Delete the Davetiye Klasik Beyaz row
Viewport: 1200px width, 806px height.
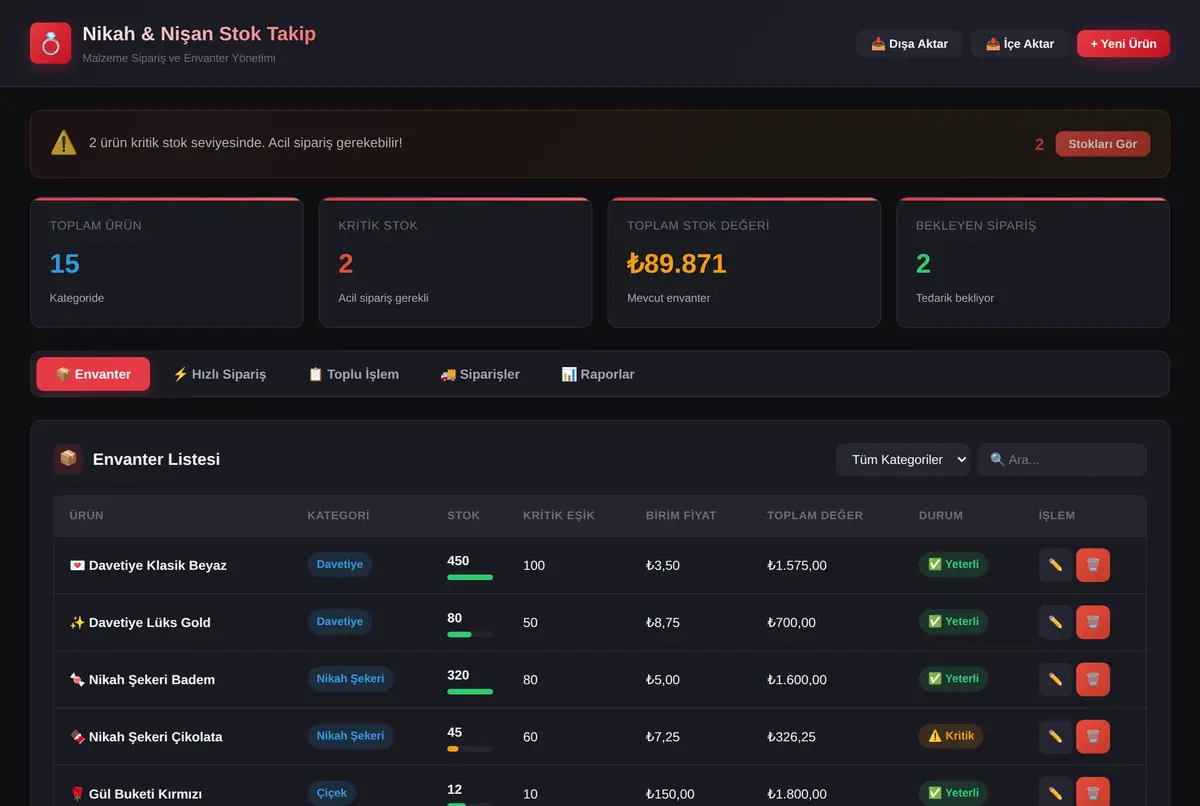pos(1093,565)
